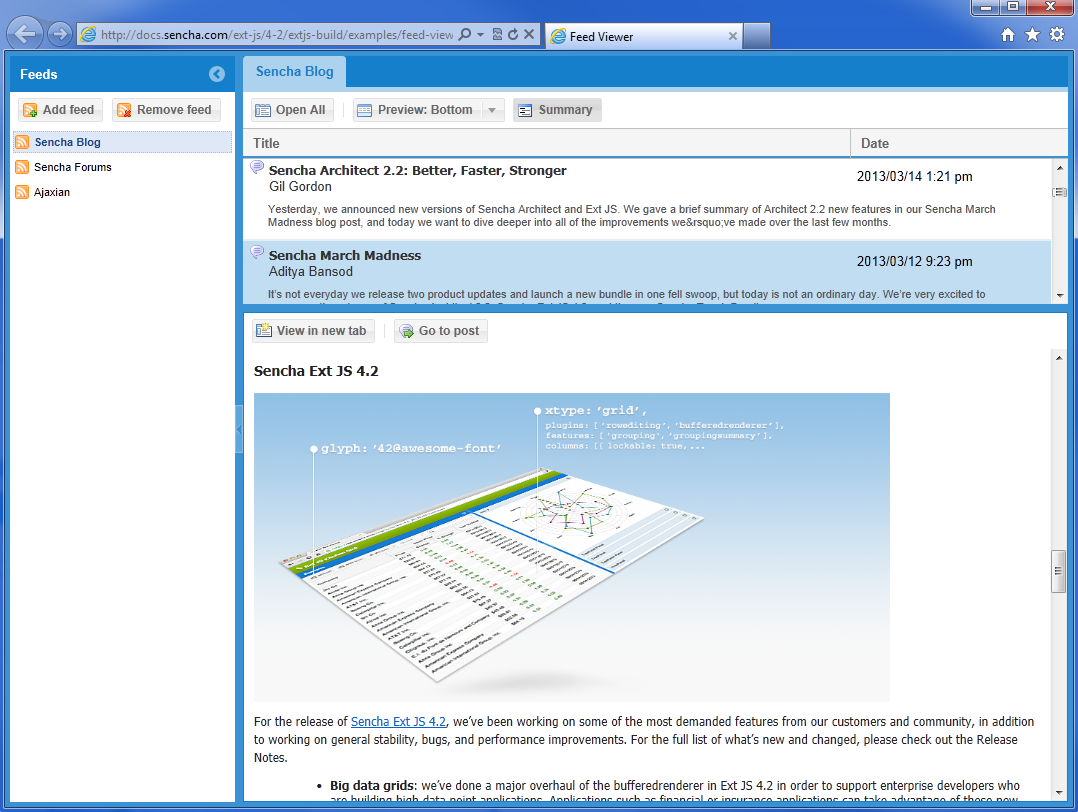Click the address bar URL field
This screenshot has height=812, width=1078.
pos(276,34)
